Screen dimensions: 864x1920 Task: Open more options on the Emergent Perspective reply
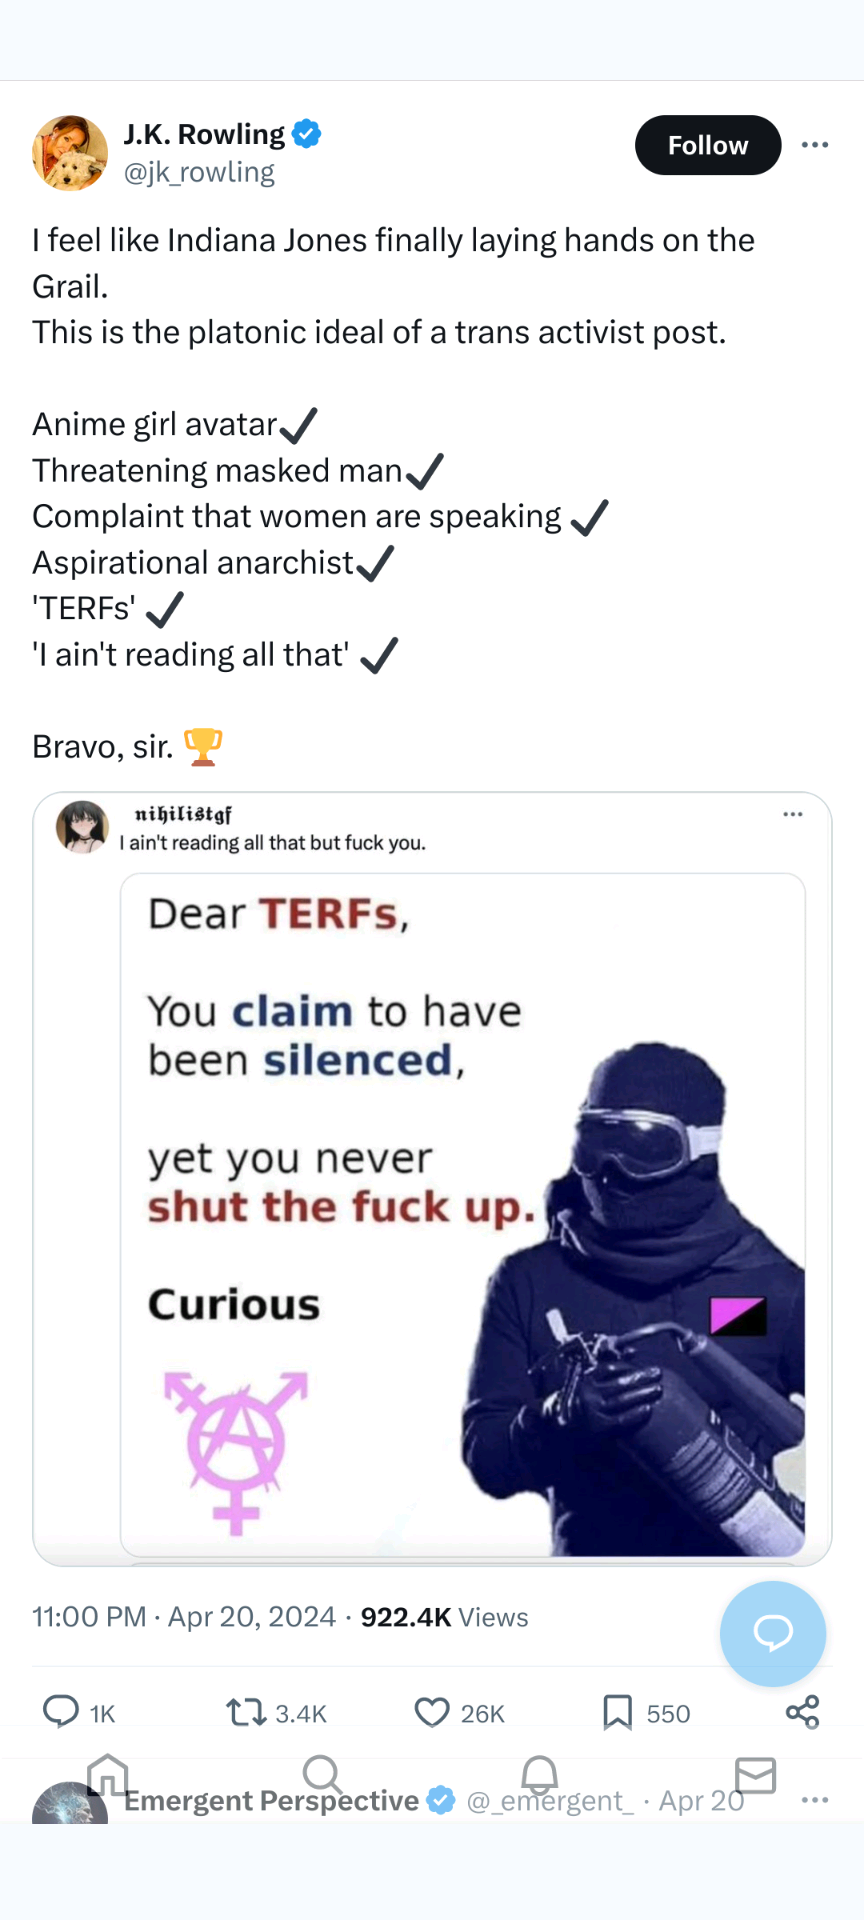point(815,1800)
